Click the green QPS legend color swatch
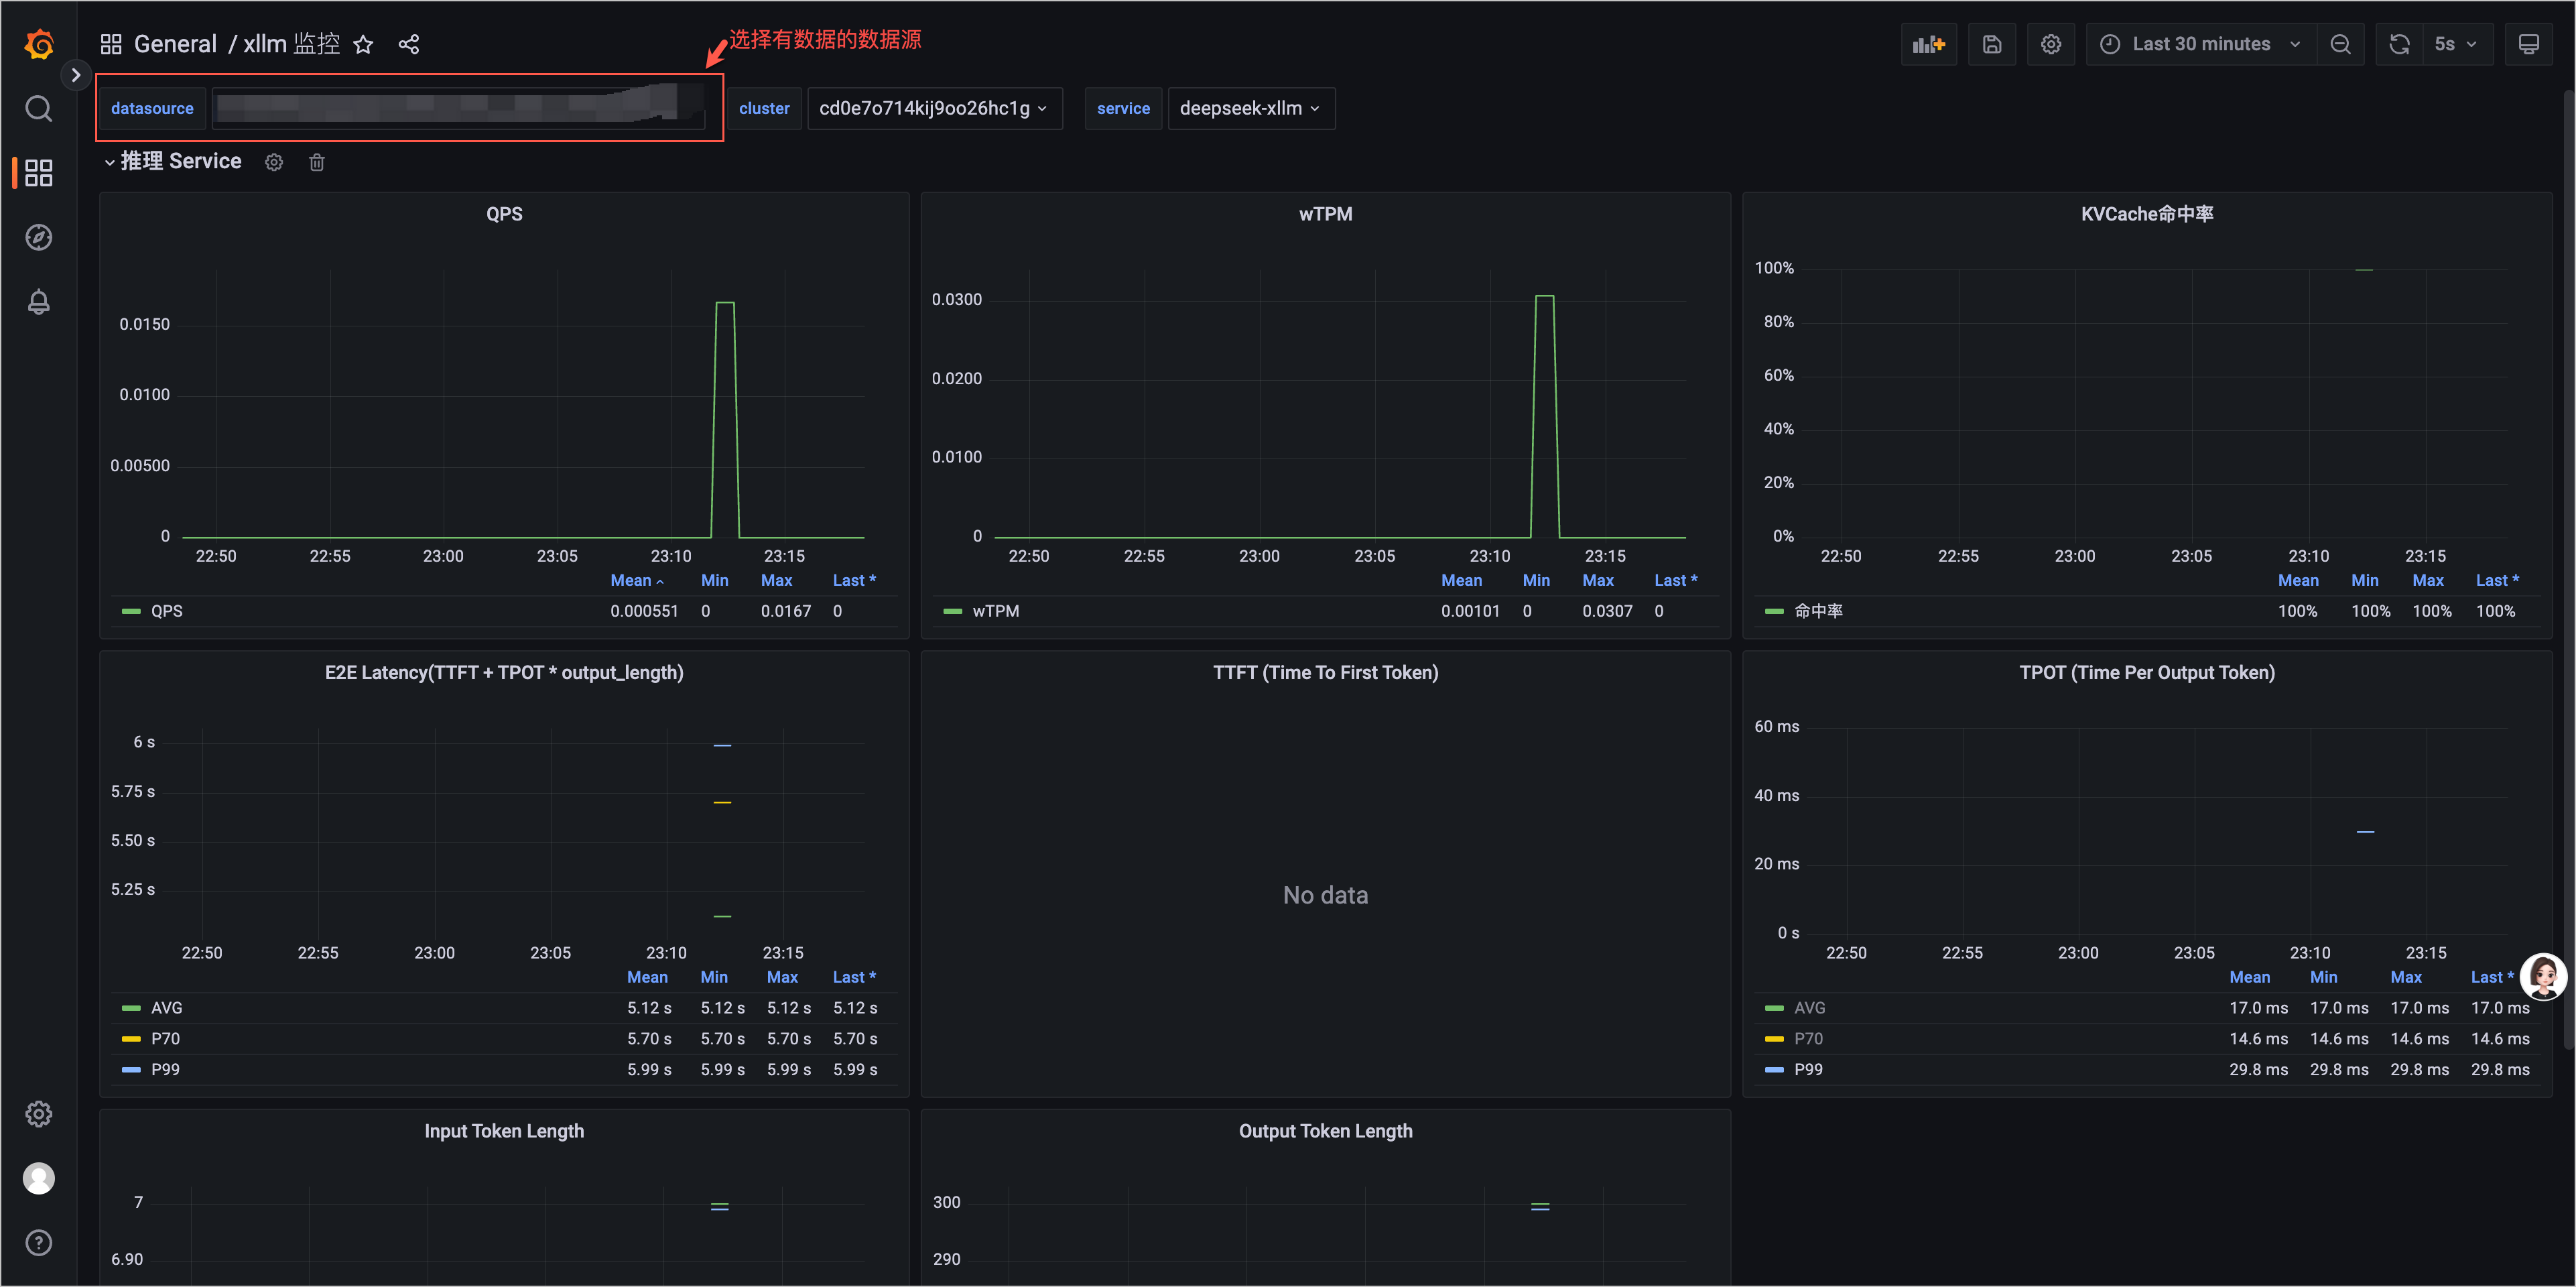 (x=131, y=611)
